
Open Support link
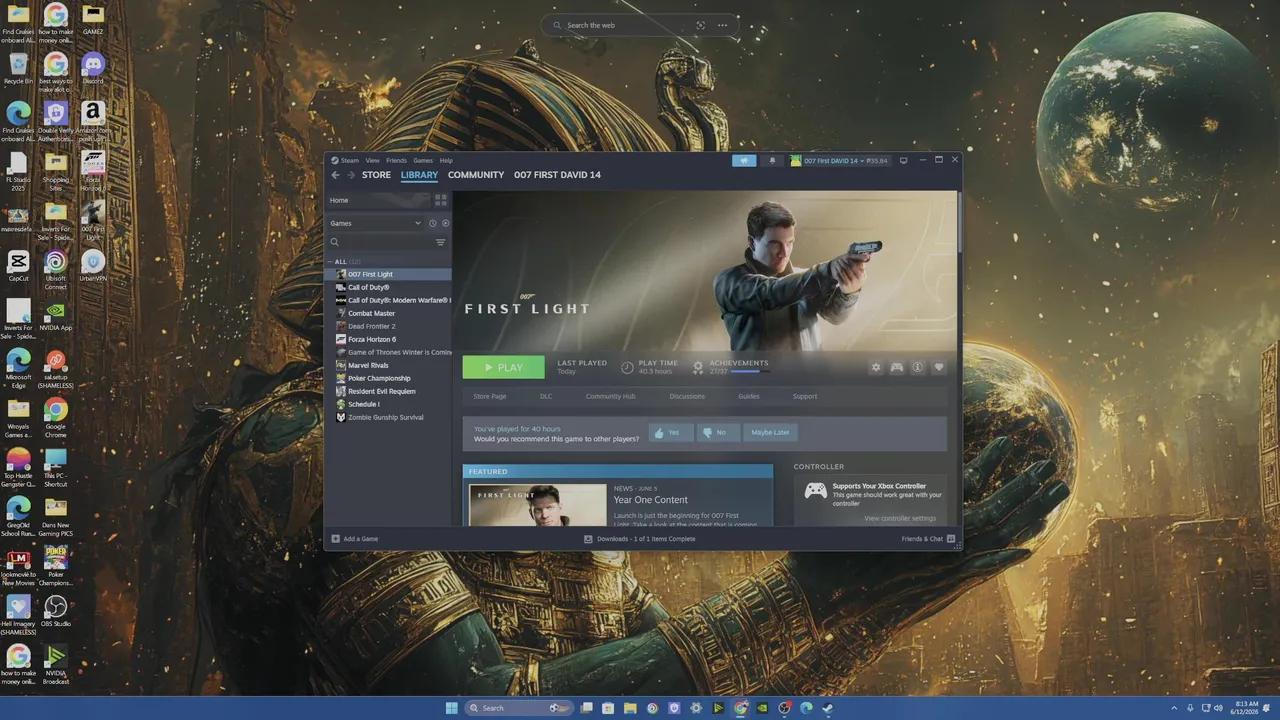[x=805, y=396]
